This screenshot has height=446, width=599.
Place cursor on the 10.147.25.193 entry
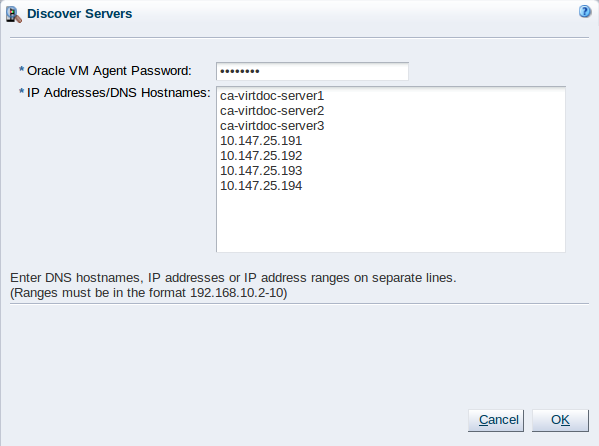(x=261, y=170)
